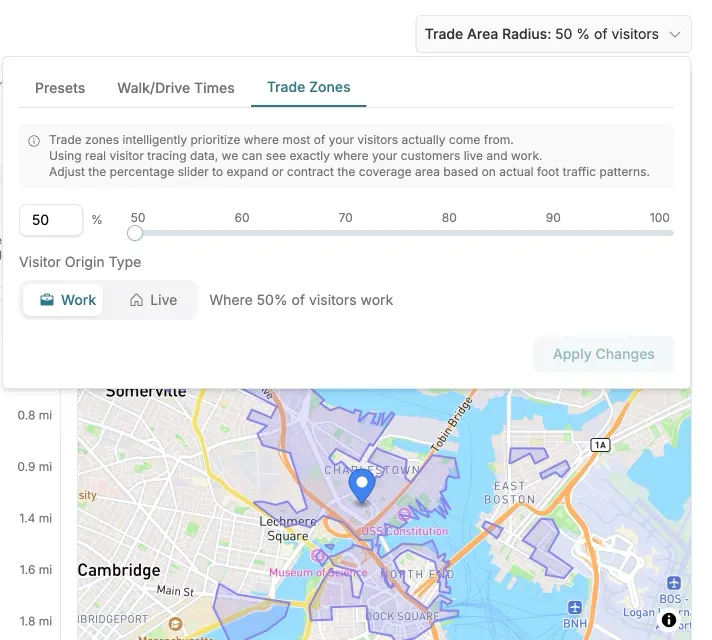Click the 60 label above the slider
The image size is (712, 640).
point(242,218)
